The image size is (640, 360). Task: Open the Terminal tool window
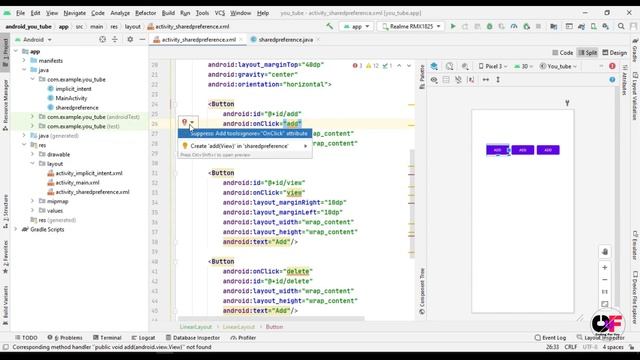click(107, 338)
